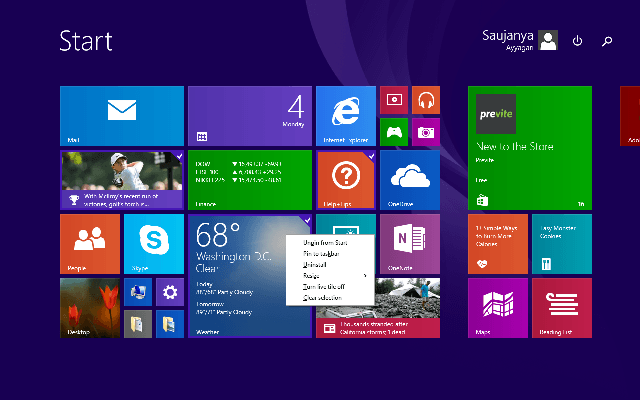Click the user account picture
This screenshot has height=400, width=640.
[548, 40]
